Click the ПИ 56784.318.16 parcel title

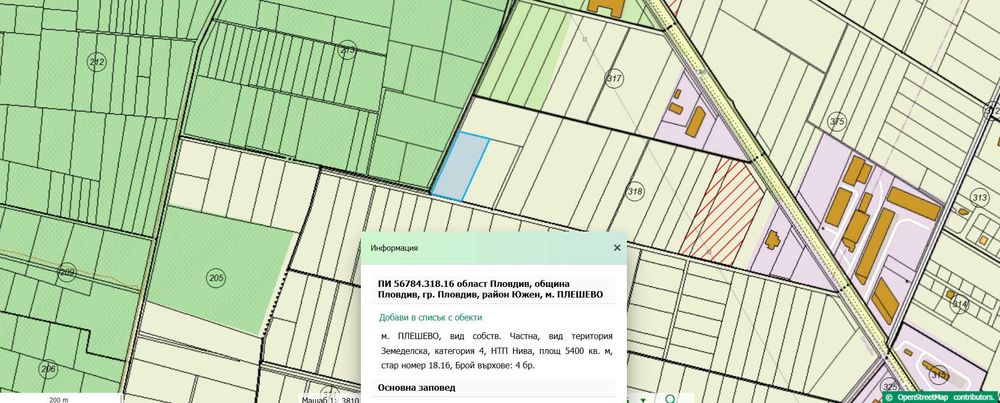(490, 289)
